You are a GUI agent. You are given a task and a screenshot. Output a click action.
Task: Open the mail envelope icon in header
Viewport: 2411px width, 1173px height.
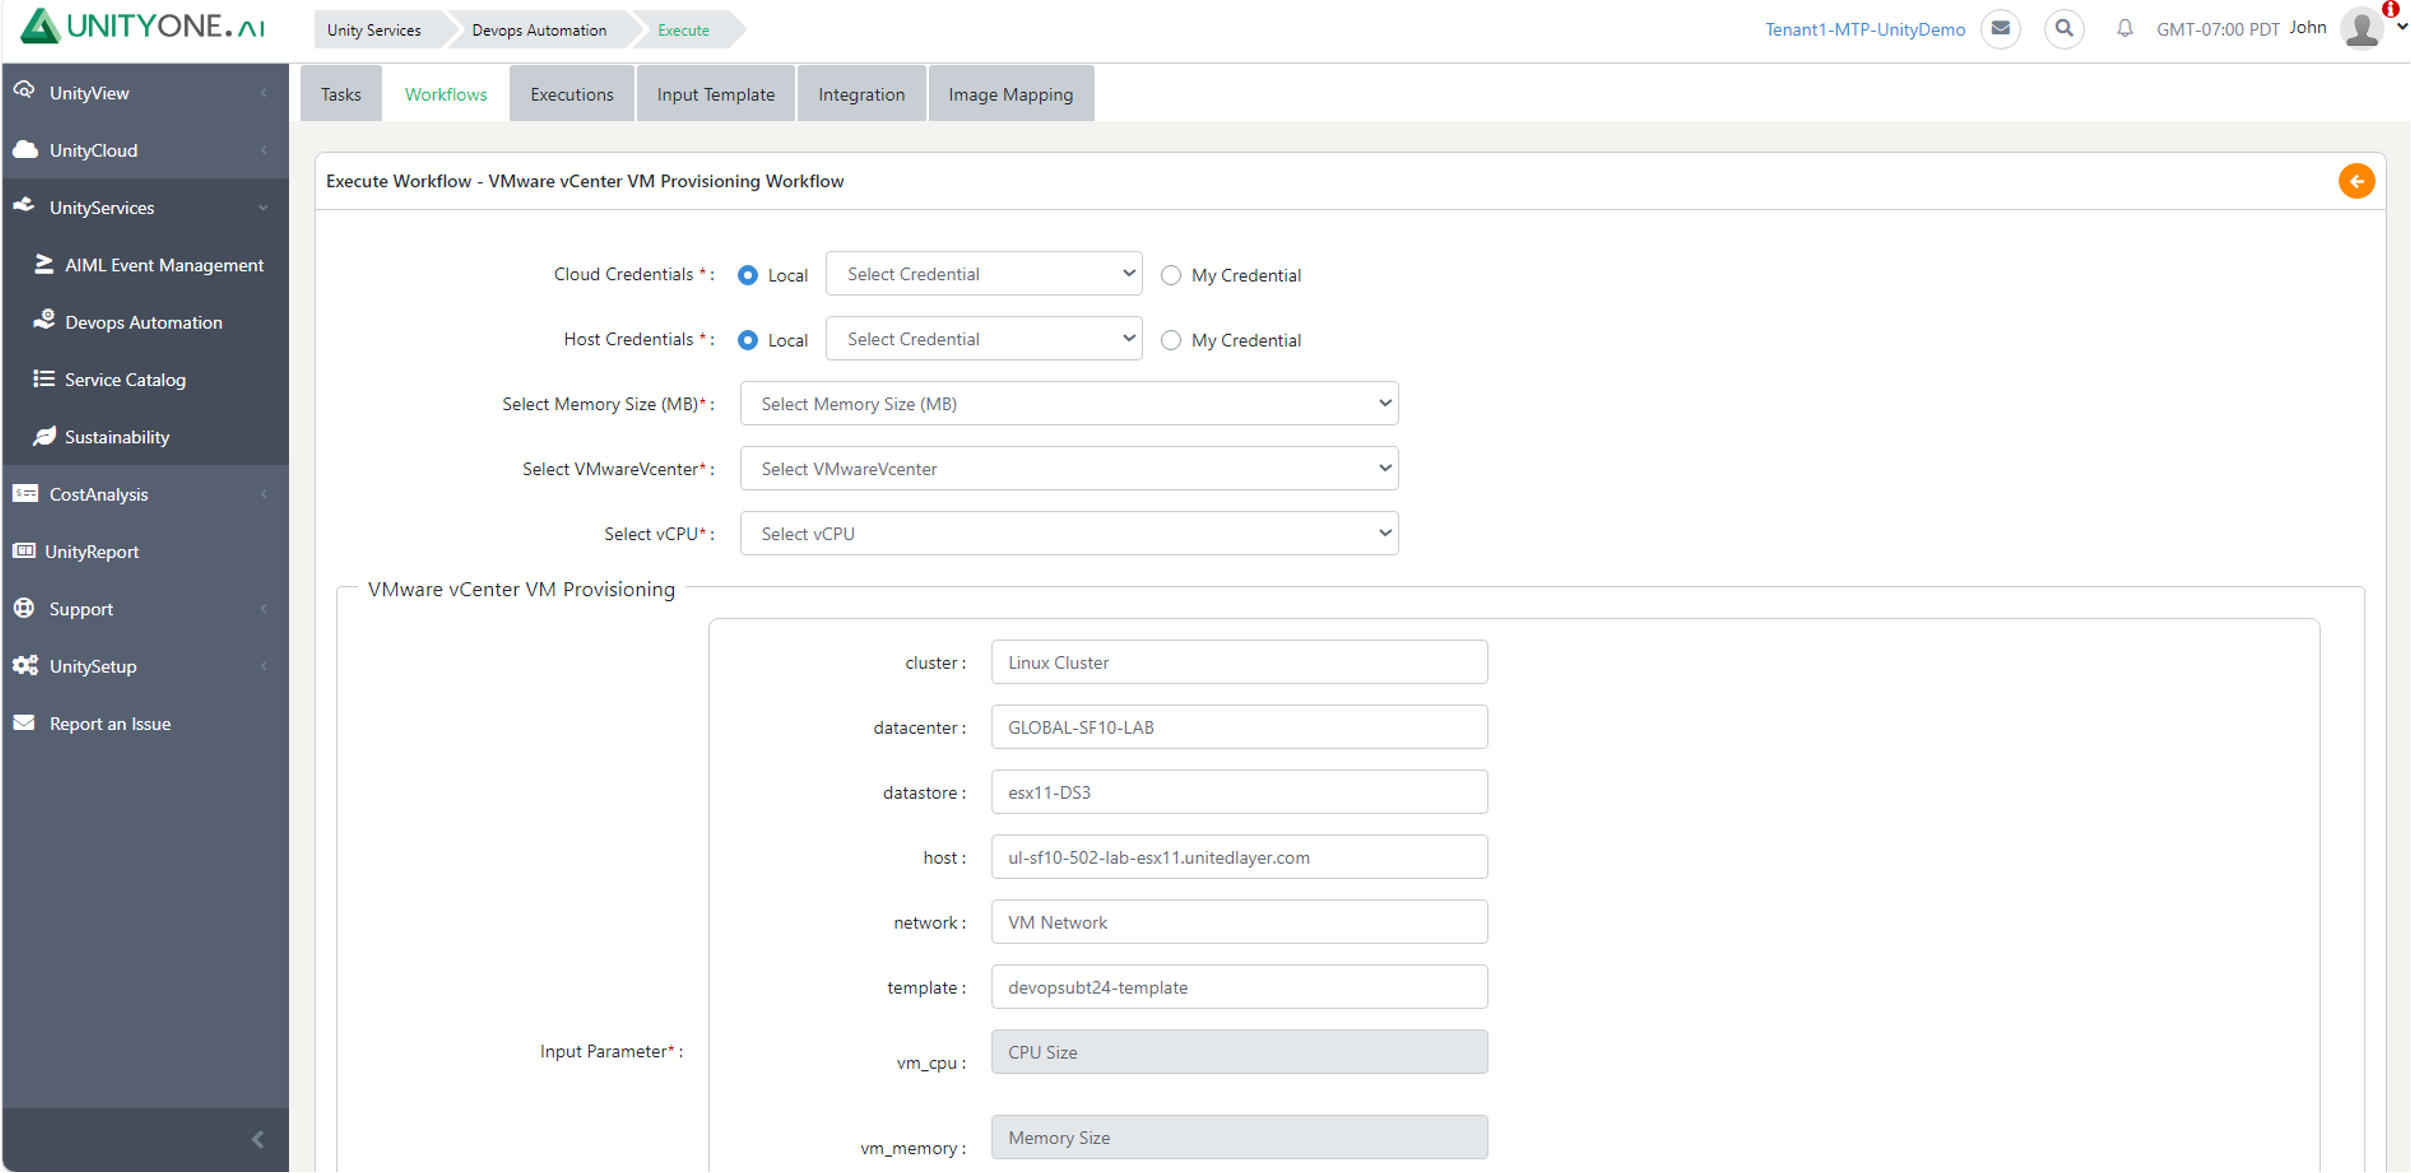click(x=2000, y=29)
